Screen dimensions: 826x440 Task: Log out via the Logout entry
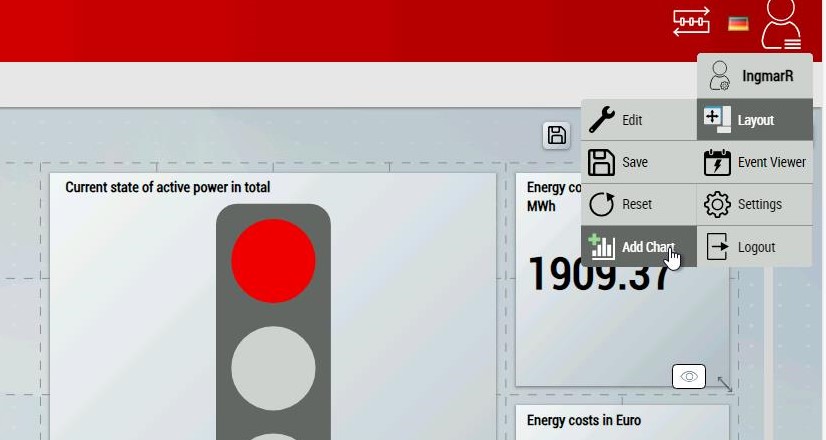click(x=754, y=247)
